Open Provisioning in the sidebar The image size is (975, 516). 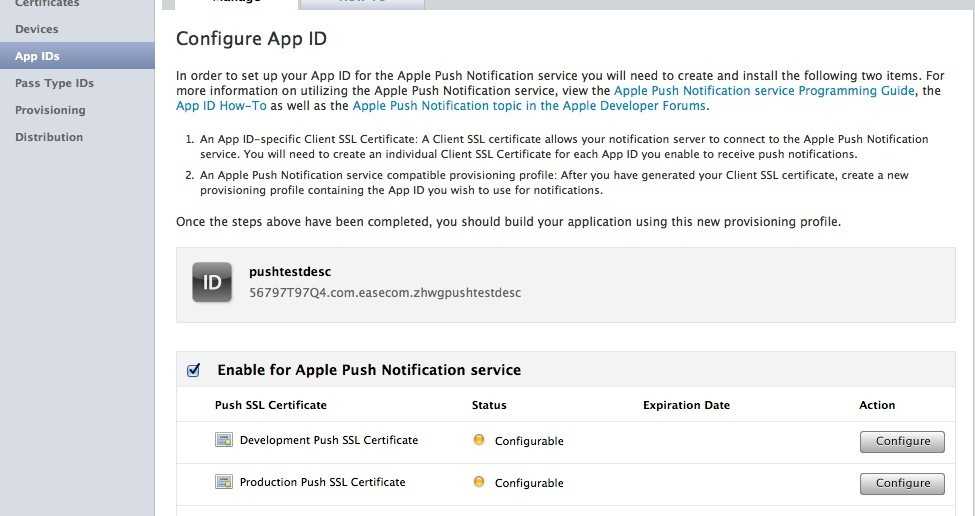coord(50,110)
